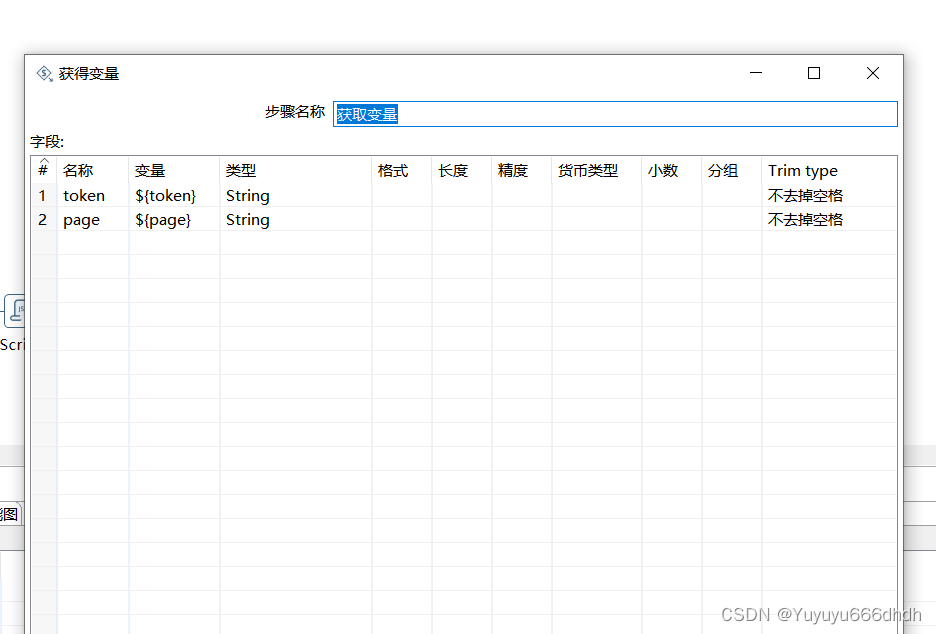Screen dimensions: 936x634
Task: Click the 长度 column header
Action: pos(461,171)
